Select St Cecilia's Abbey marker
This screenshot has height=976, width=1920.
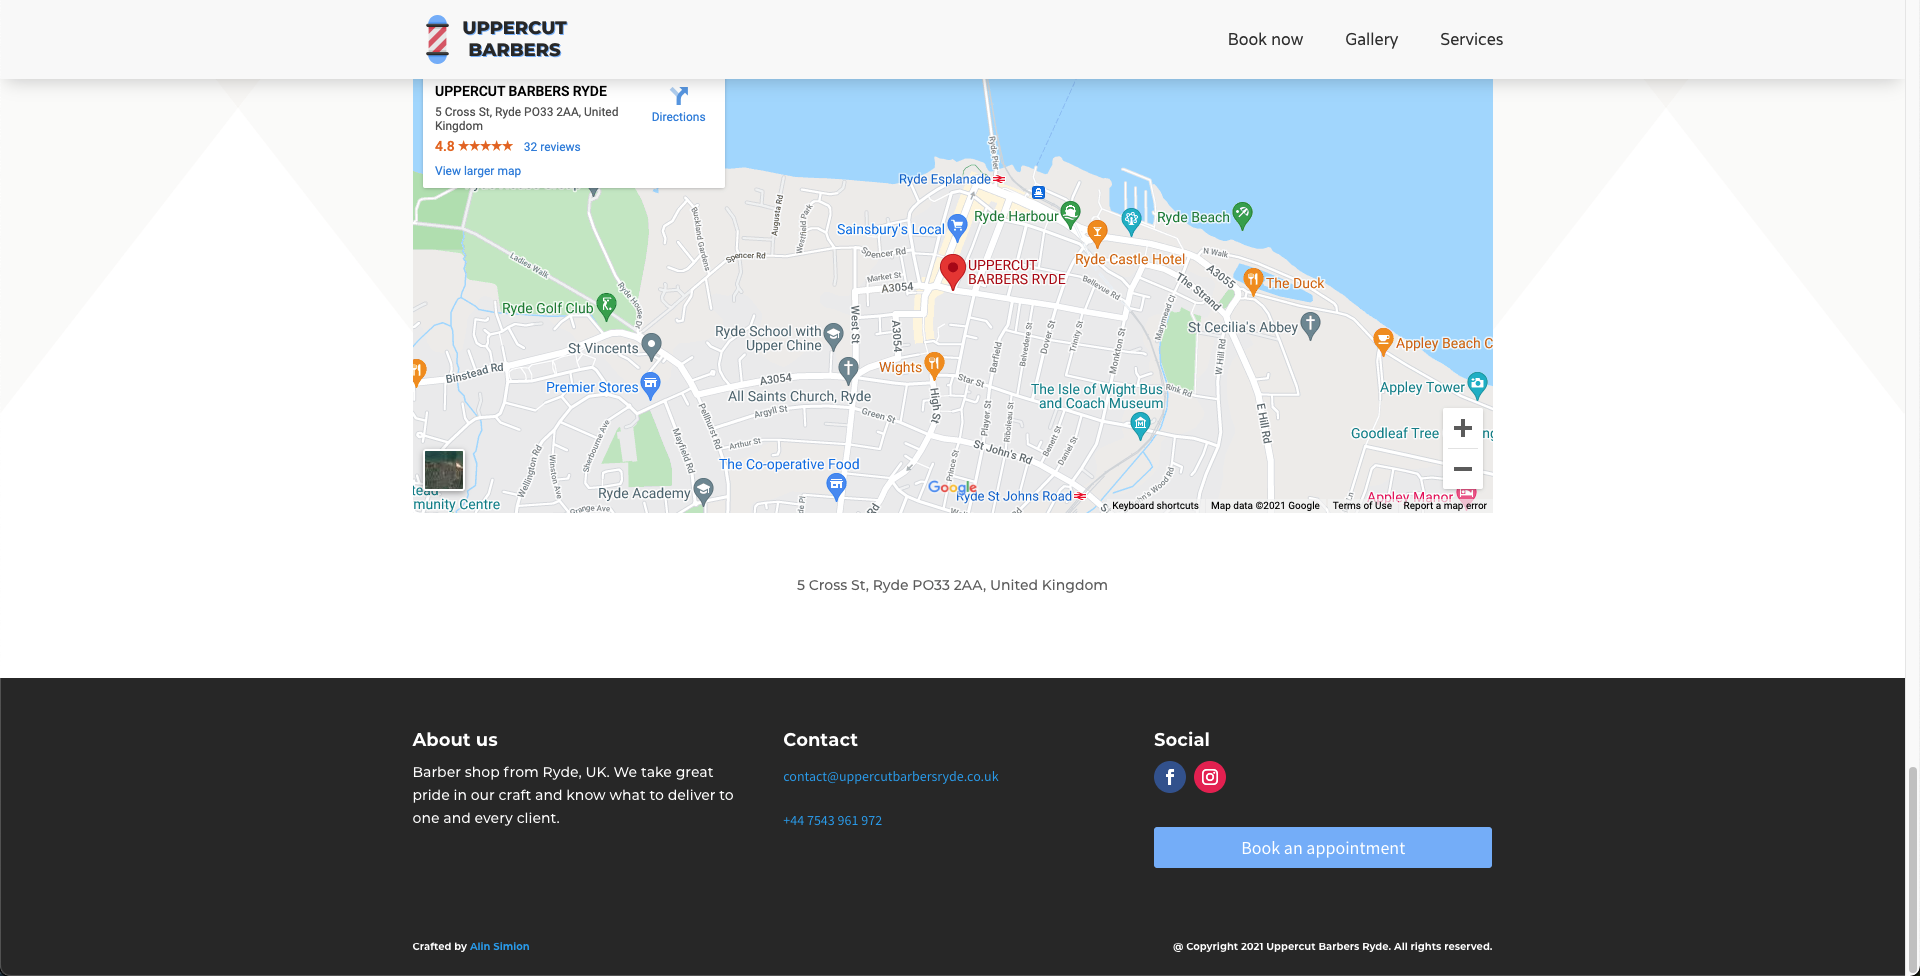click(1311, 324)
